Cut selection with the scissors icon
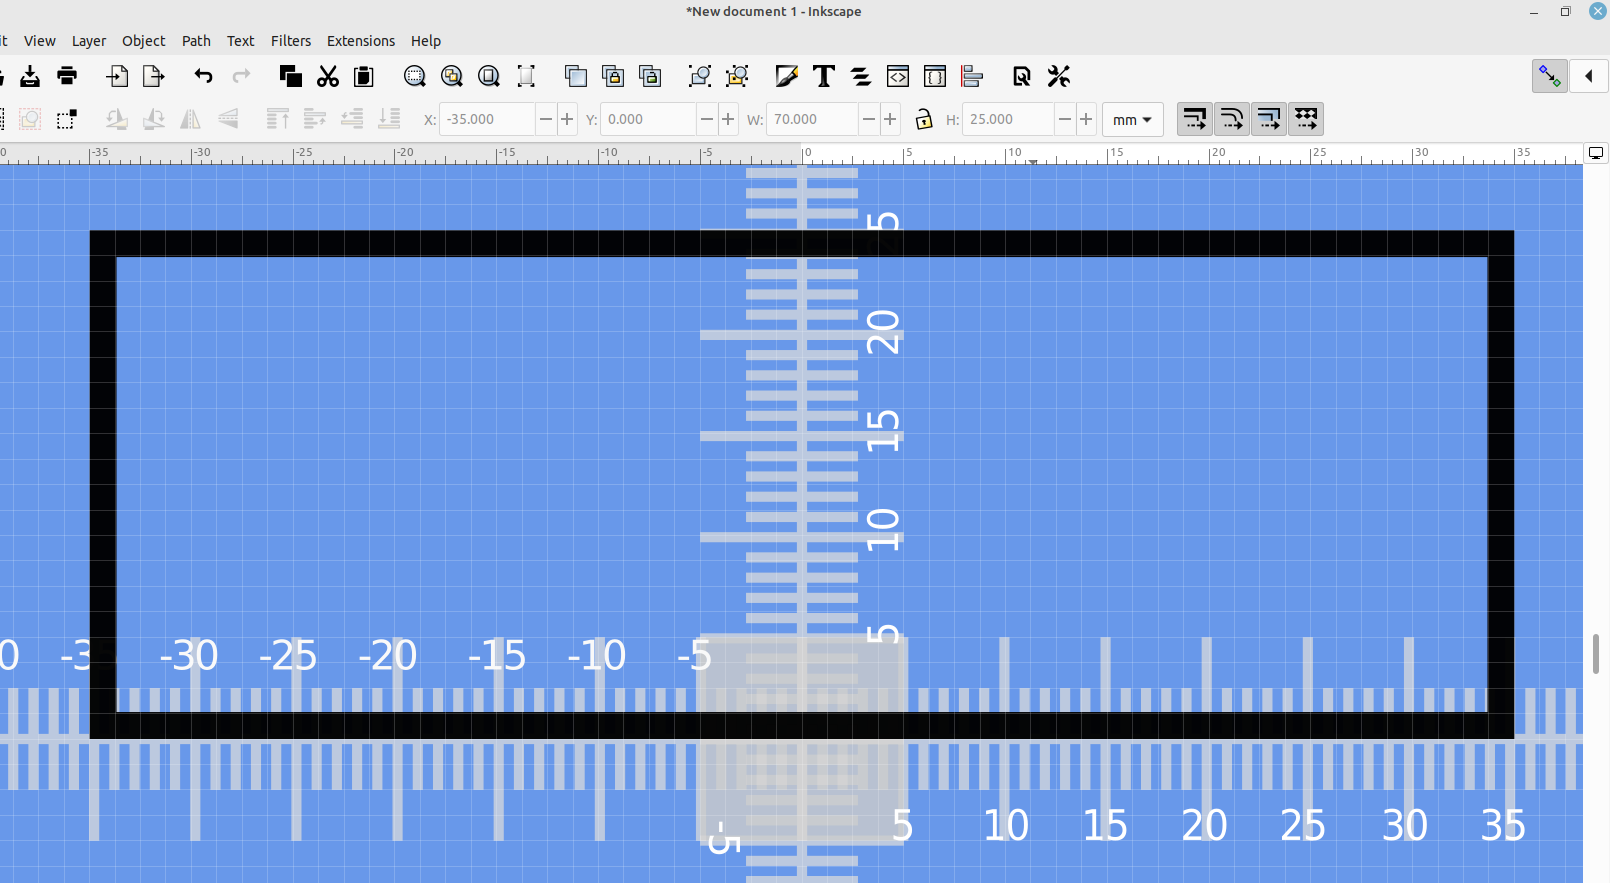This screenshot has width=1610, height=883. [328, 76]
